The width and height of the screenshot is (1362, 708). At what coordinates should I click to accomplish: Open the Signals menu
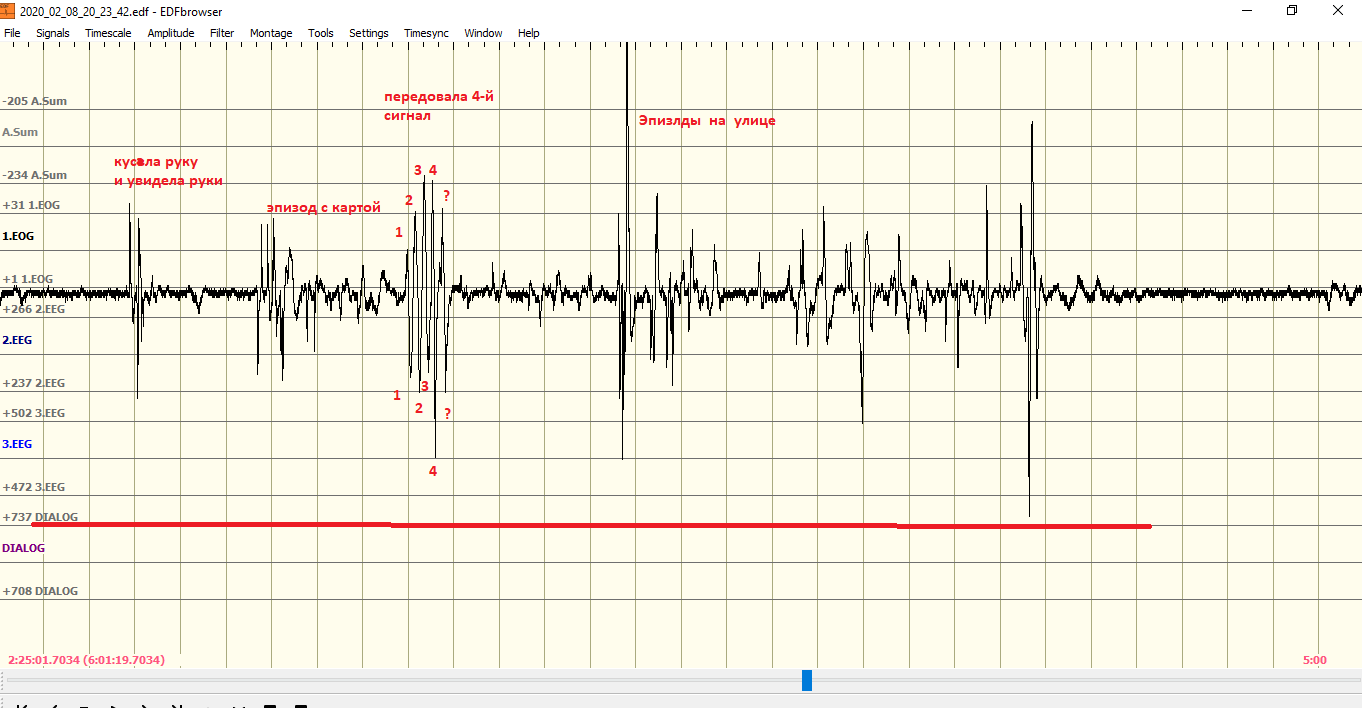(x=53, y=33)
